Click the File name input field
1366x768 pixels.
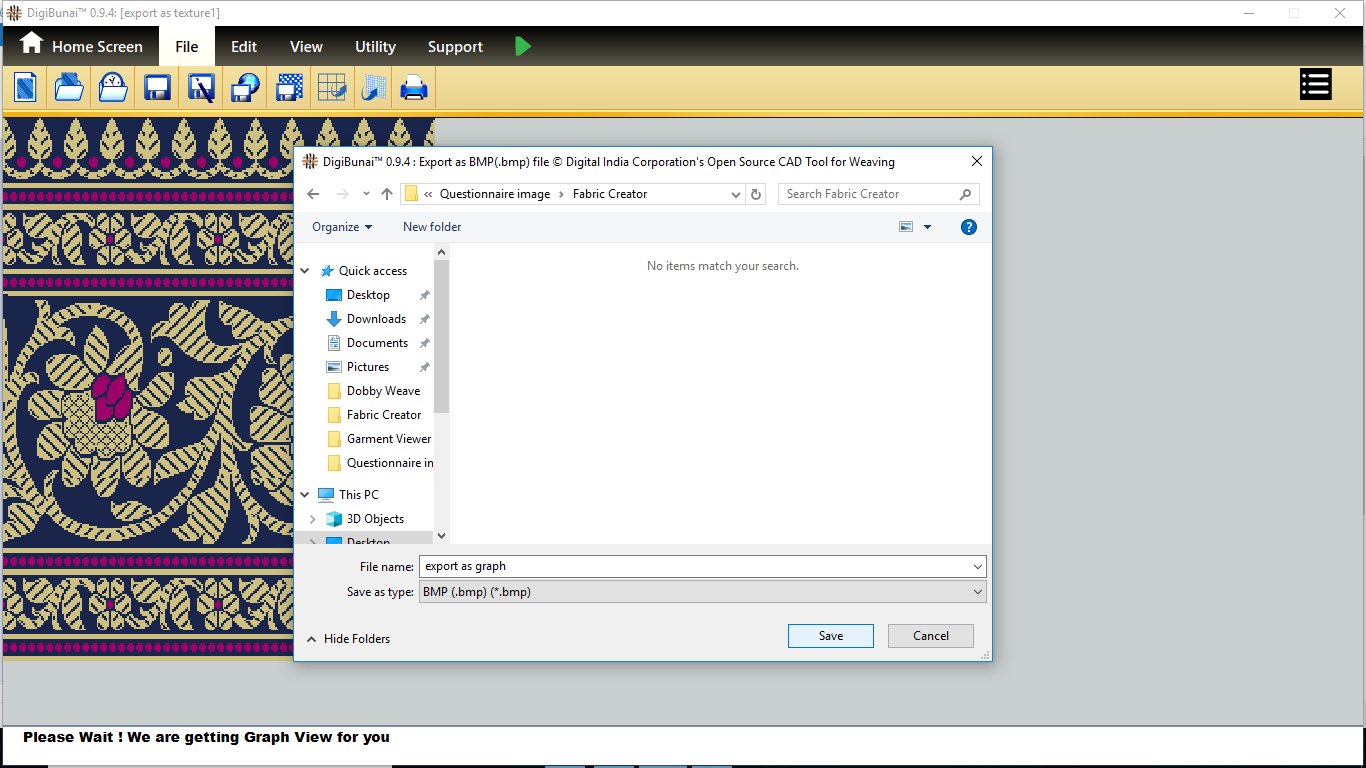[695, 566]
